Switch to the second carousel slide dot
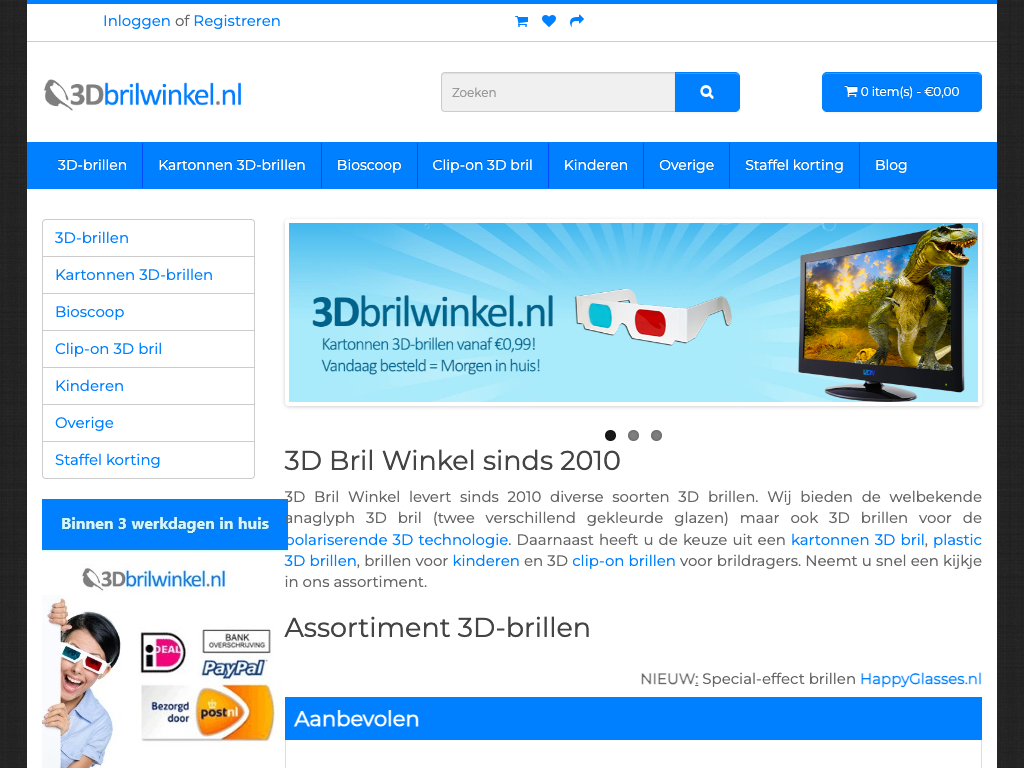This screenshot has height=768, width=1024. (633, 435)
